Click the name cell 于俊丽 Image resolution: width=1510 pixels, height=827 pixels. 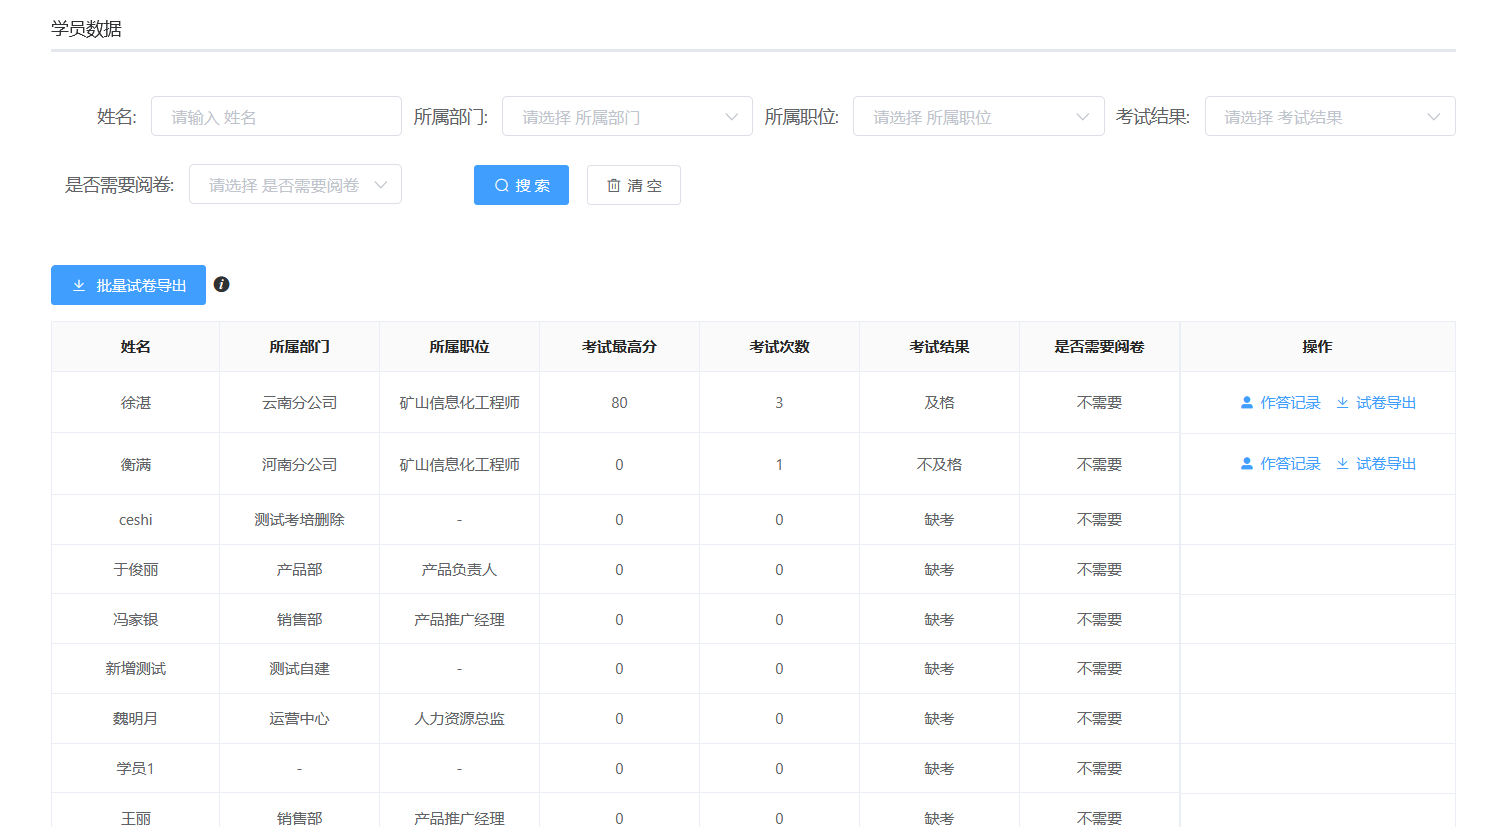[x=136, y=570]
